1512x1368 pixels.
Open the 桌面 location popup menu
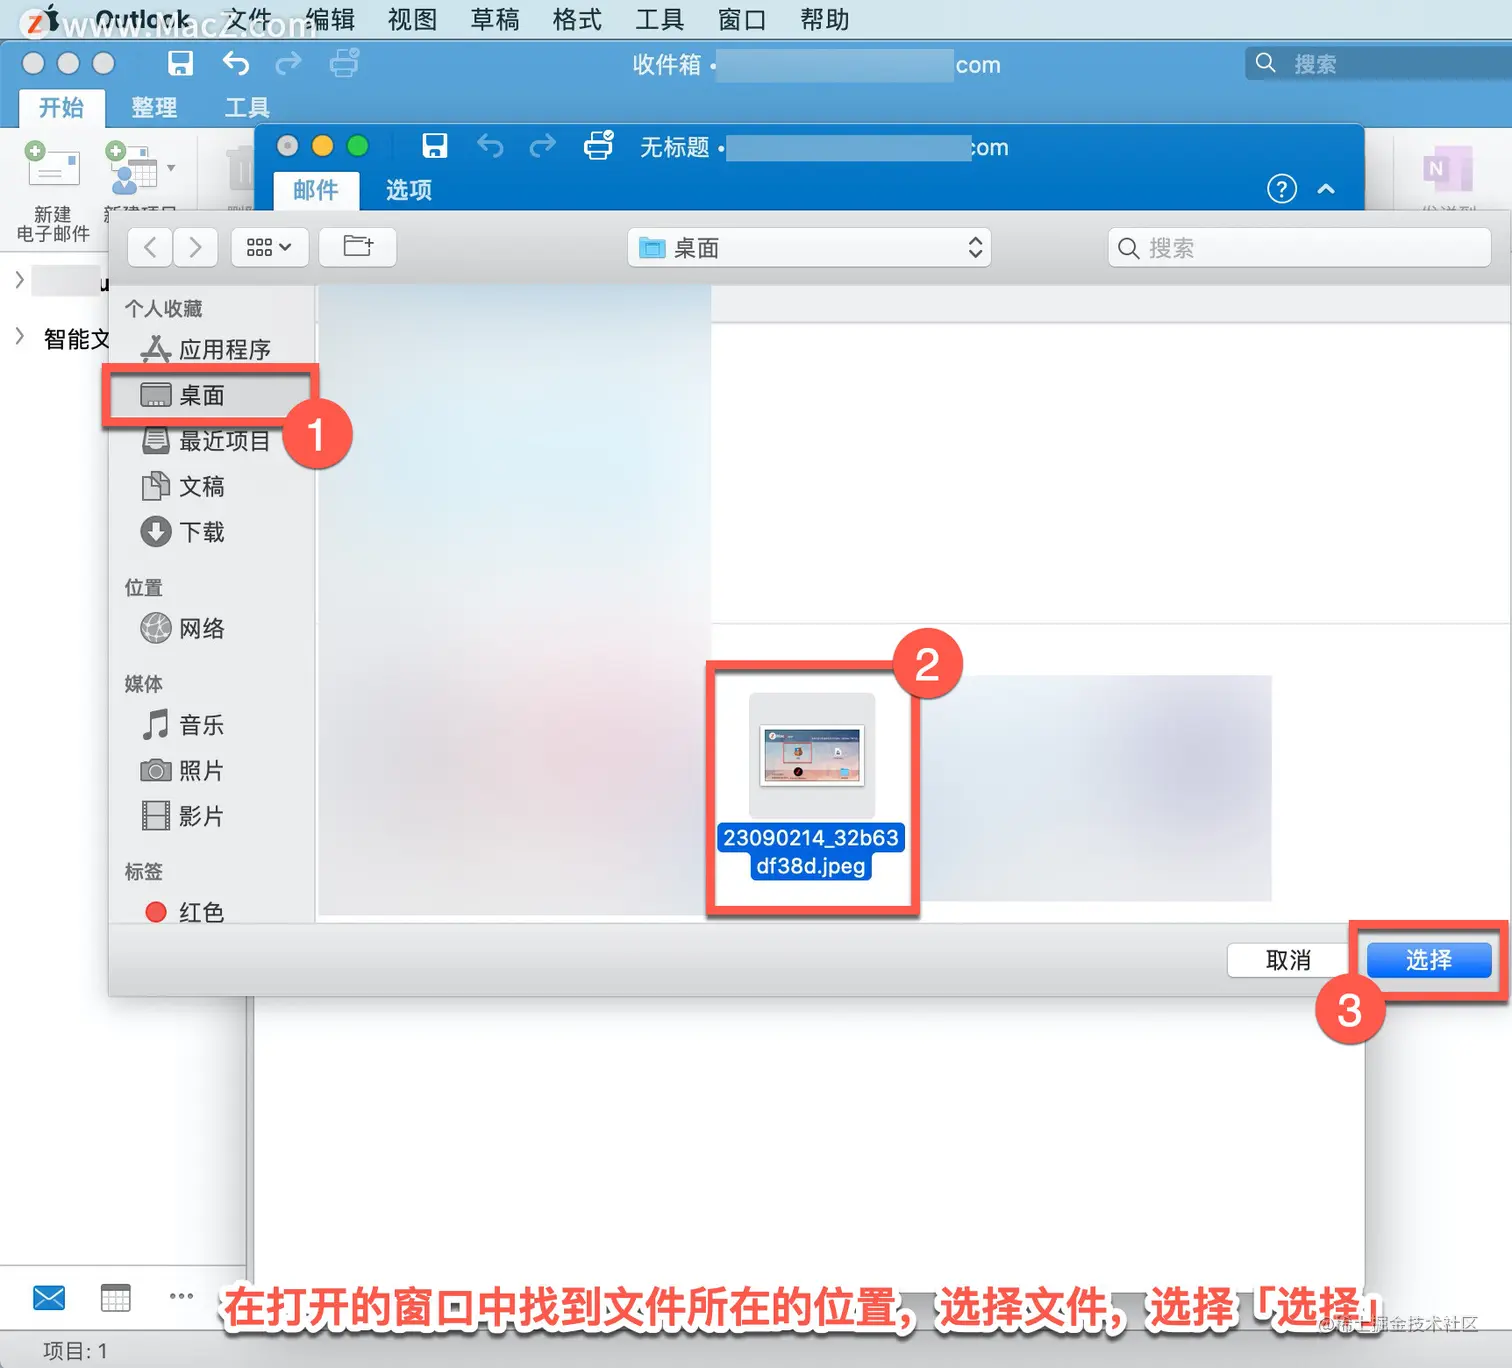[809, 248]
